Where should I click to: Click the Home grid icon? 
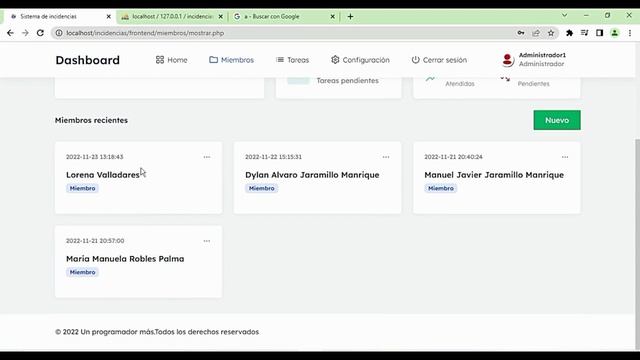point(160,60)
